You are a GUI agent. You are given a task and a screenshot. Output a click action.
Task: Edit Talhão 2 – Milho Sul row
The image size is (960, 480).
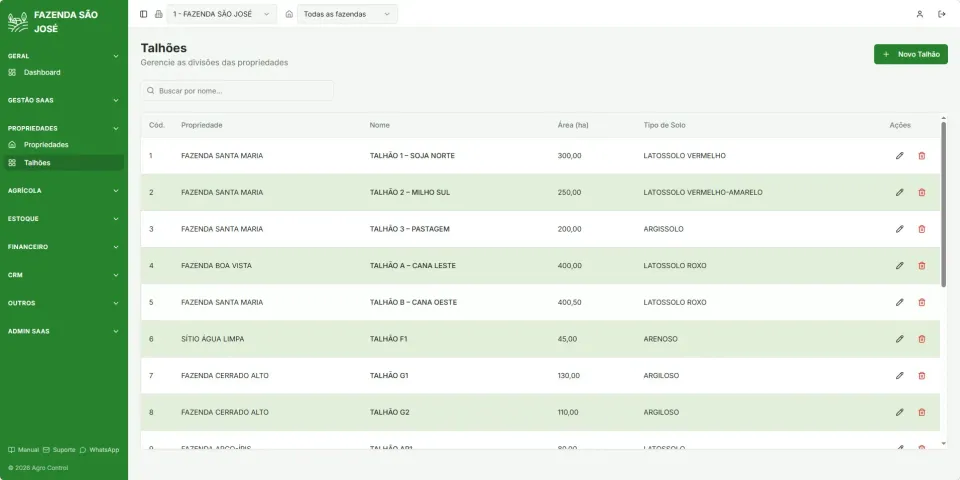pos(899,192)
